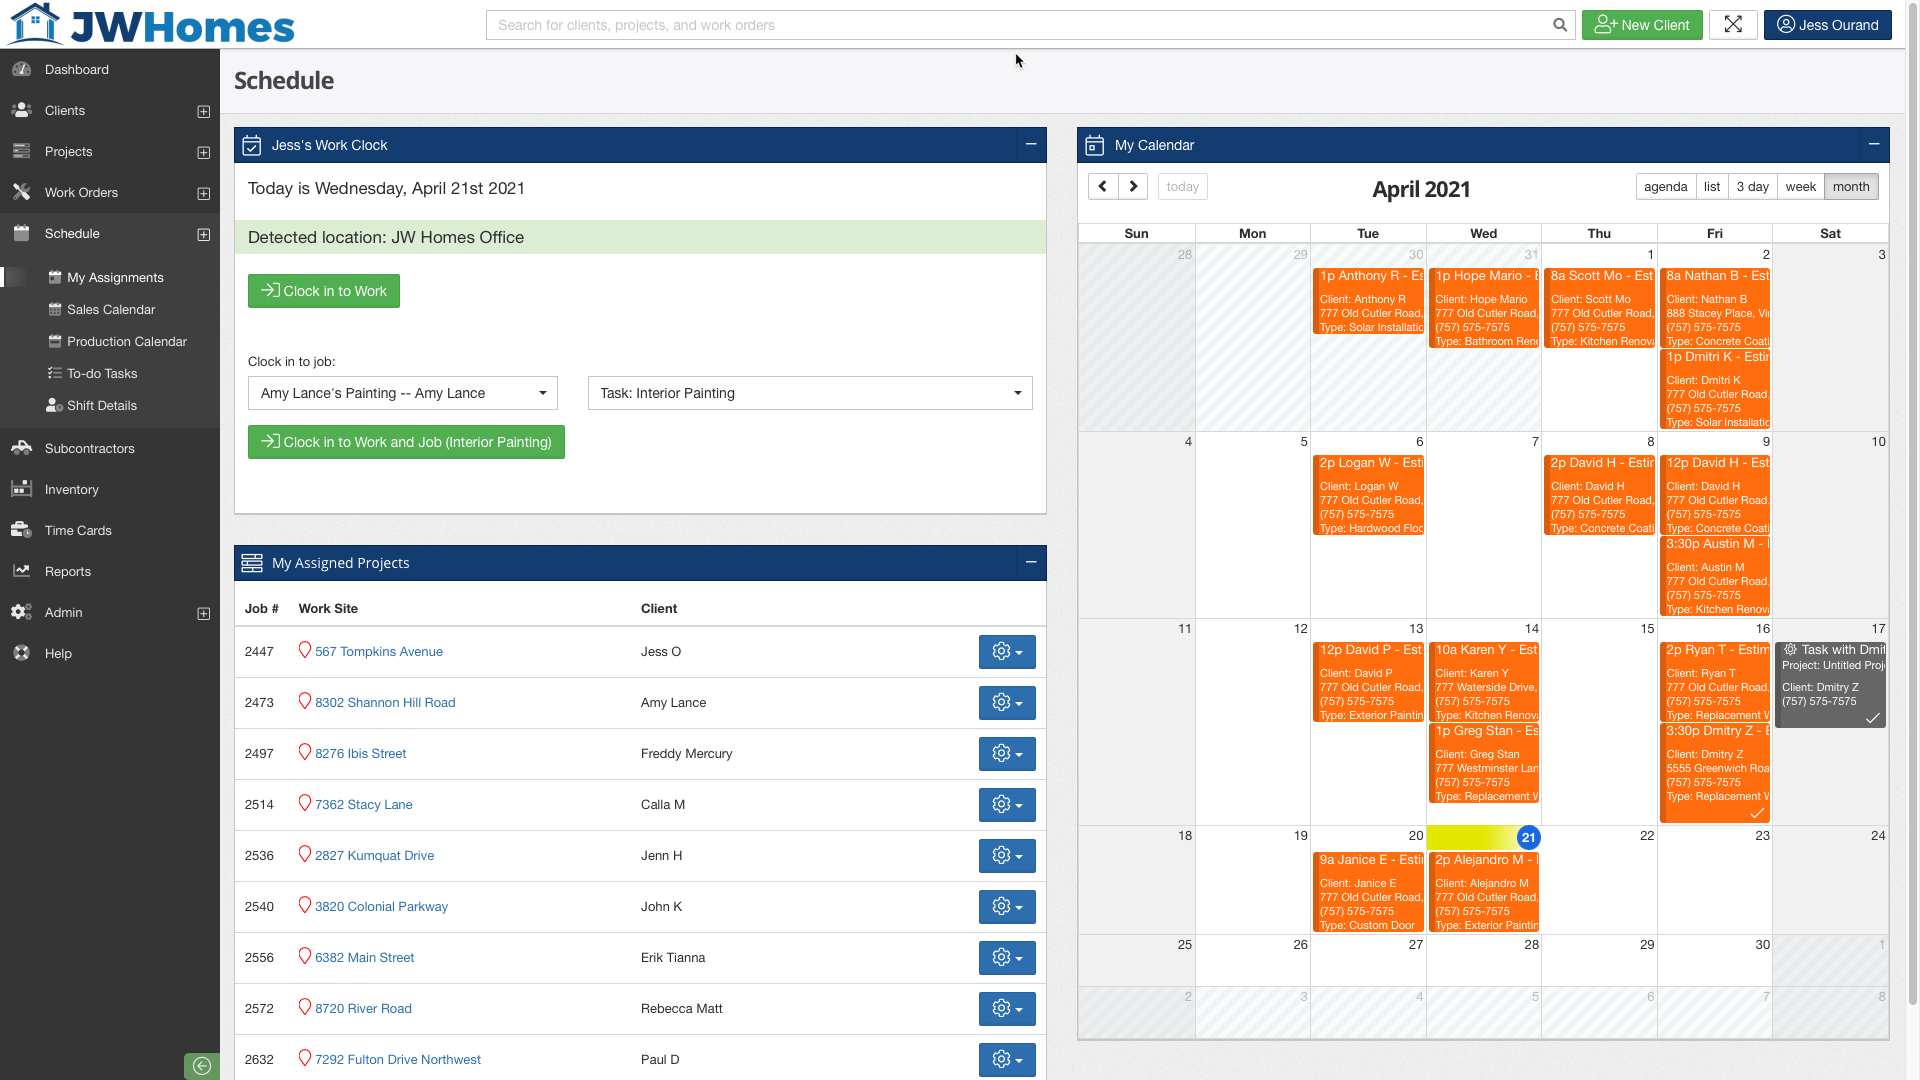Collapse the sidebar with green arrow icon

click(x=201, y=1066)
